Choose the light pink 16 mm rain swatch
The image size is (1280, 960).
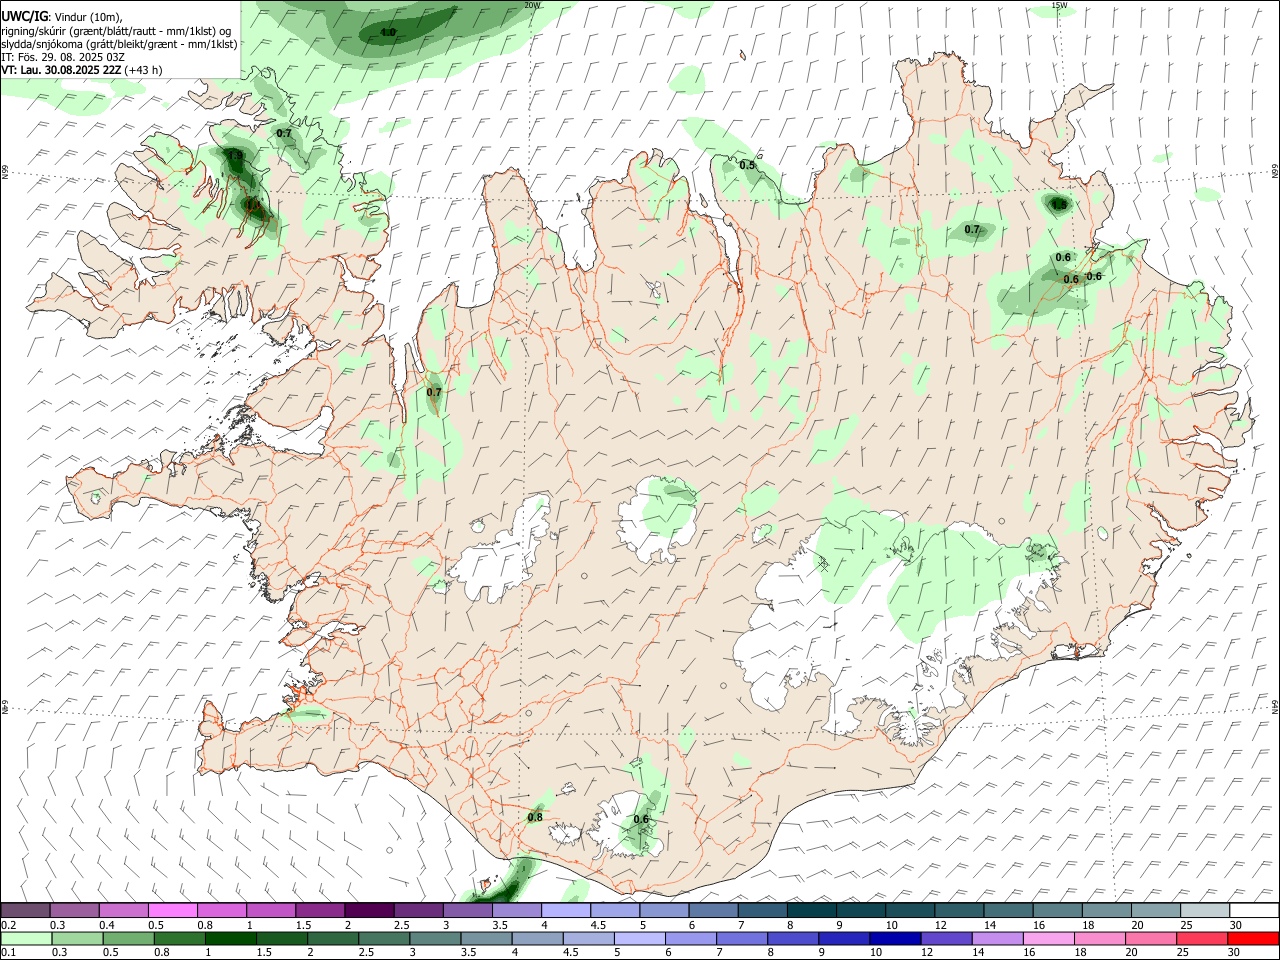pyautogui.click(x=1049, y=938)
